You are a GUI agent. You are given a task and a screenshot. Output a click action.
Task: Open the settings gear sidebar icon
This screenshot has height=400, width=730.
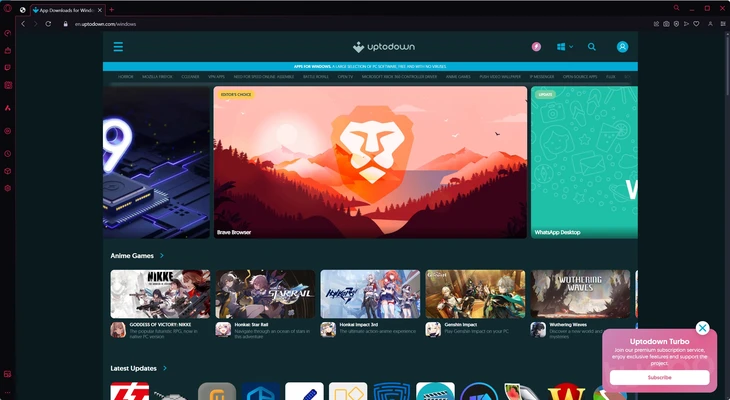pos(7,188)
